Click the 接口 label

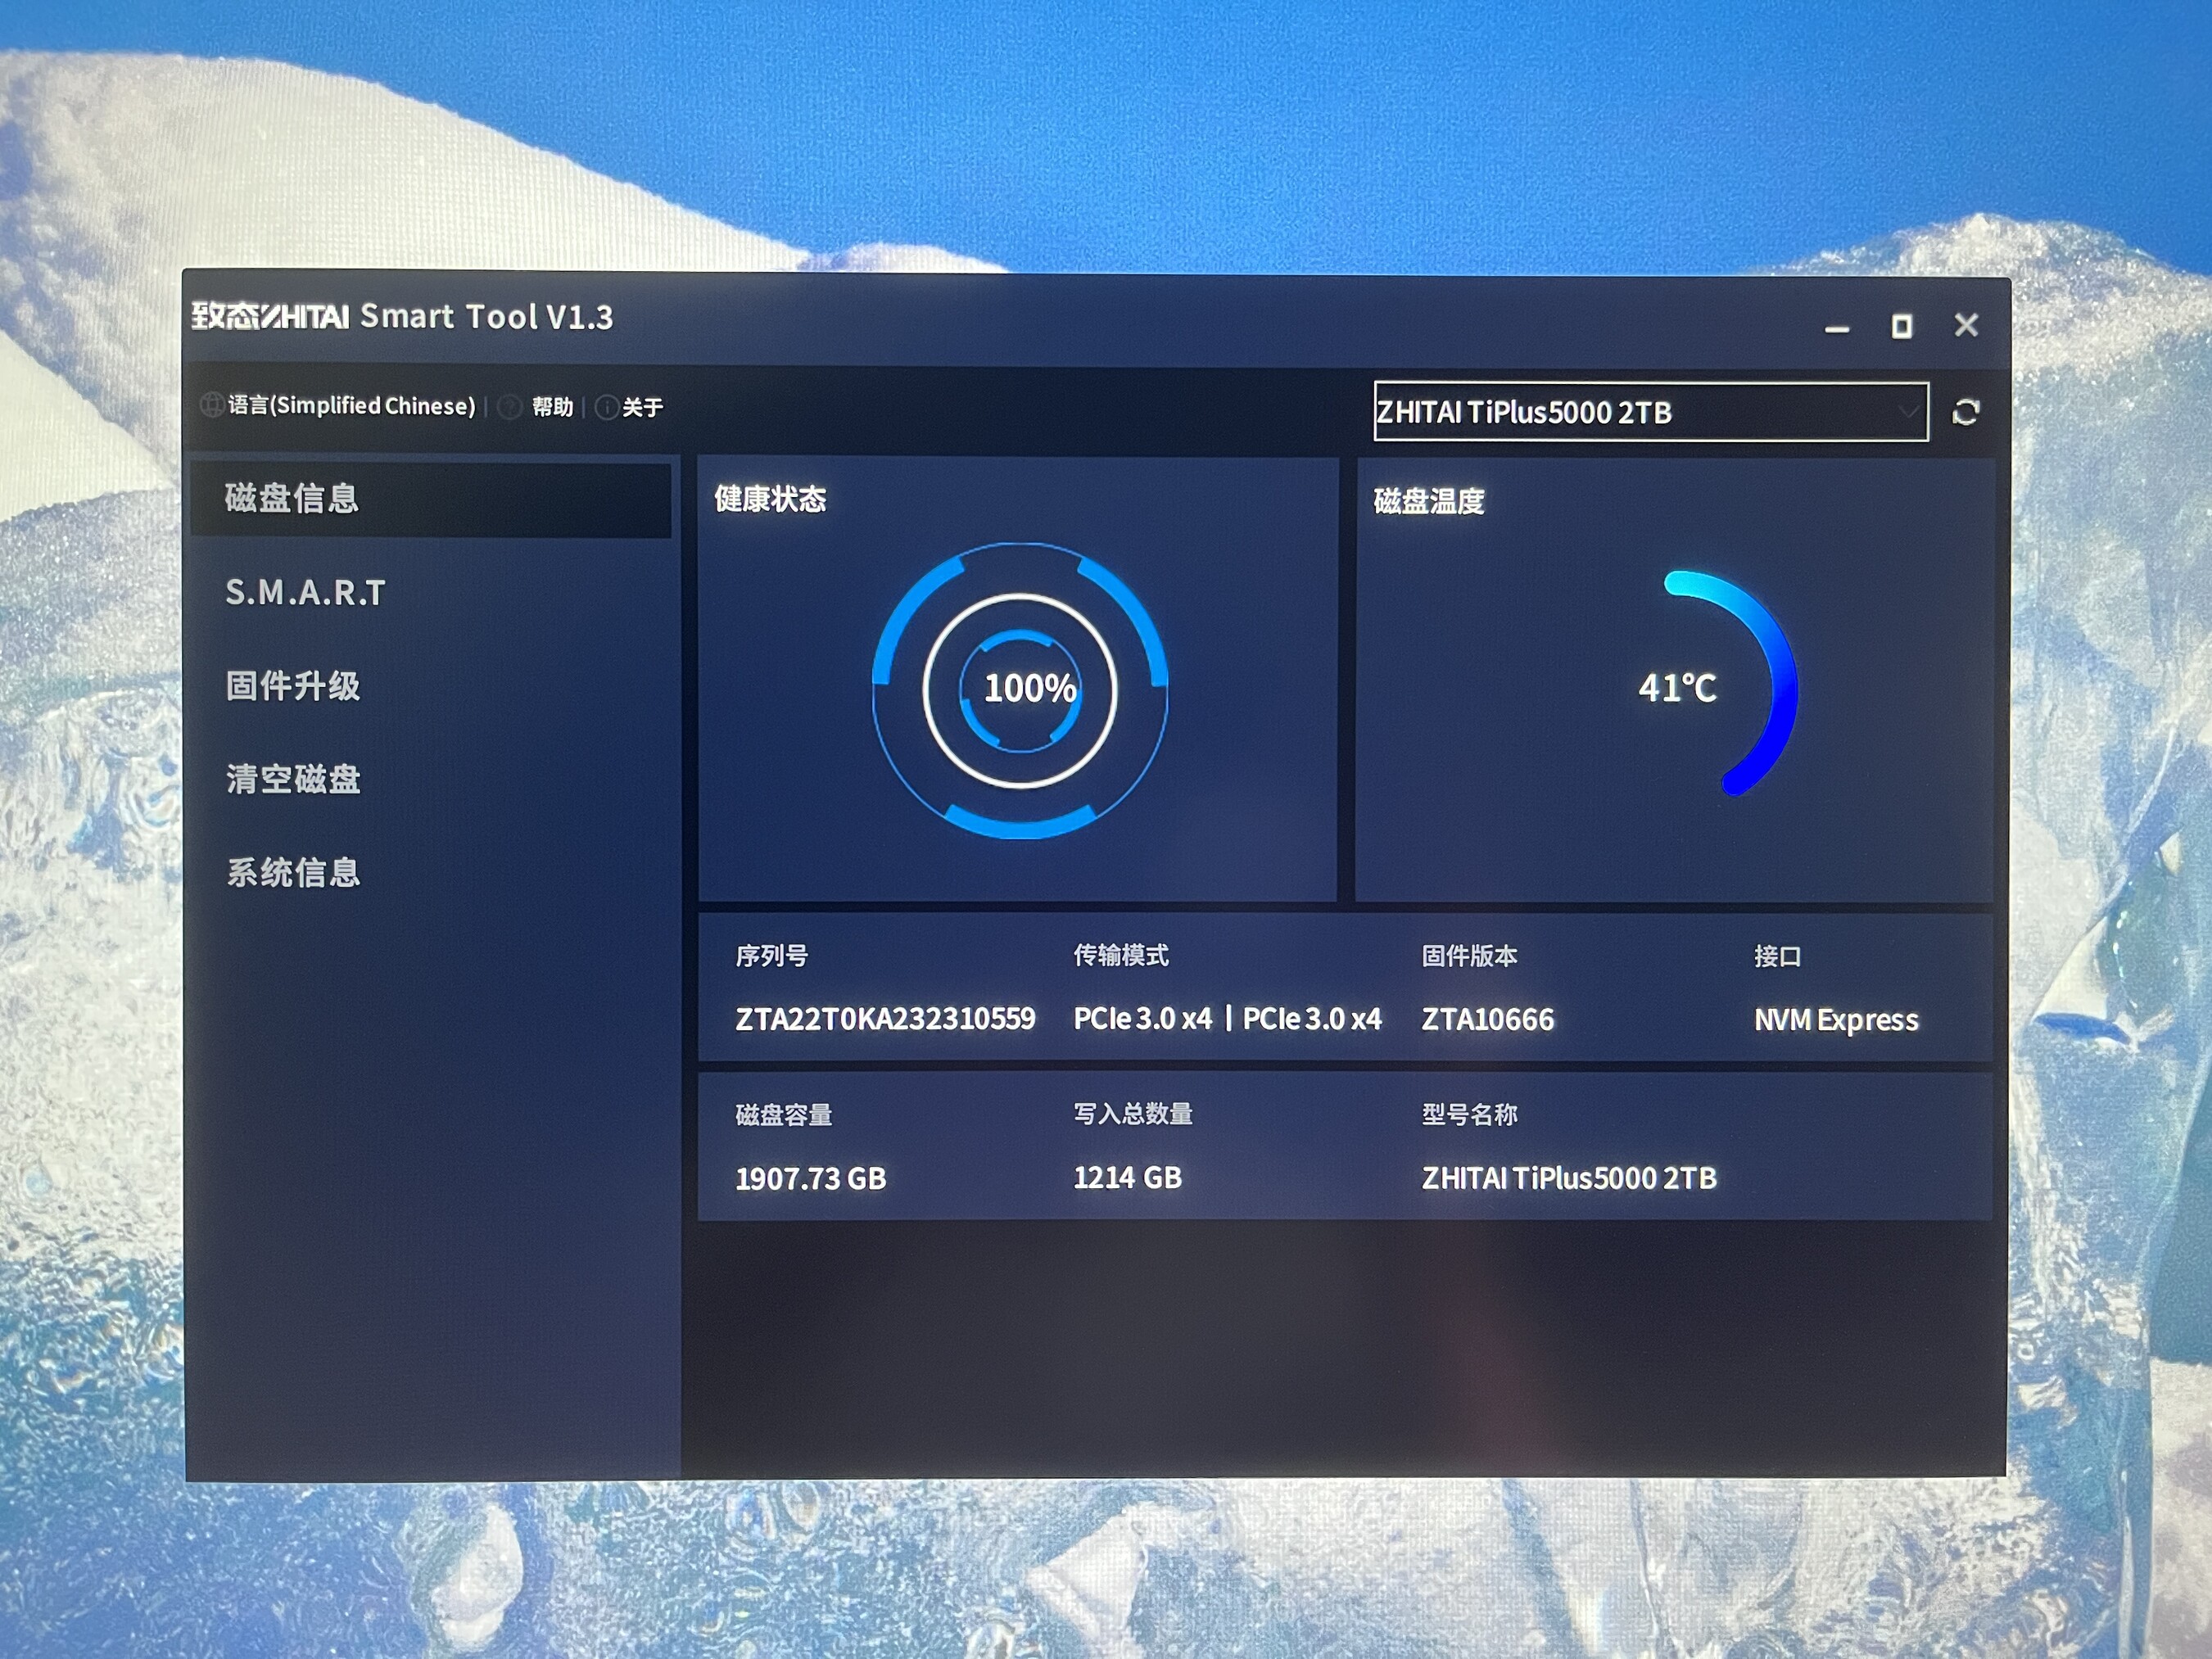(x=1777, y=956)
